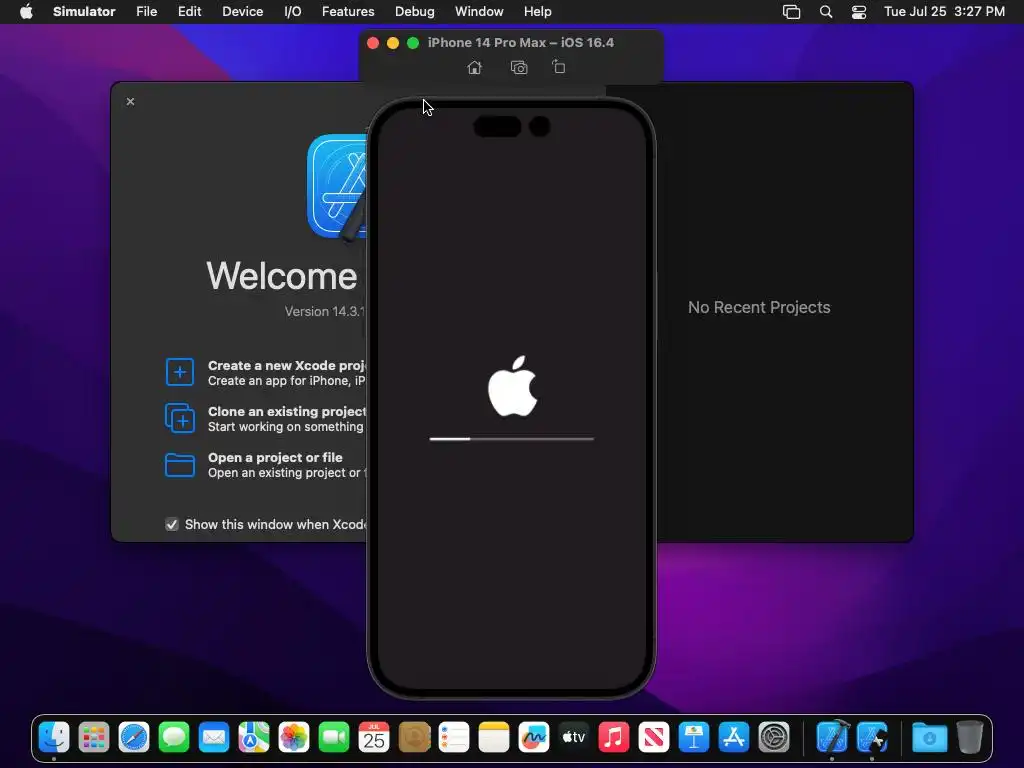Image resolution: width=1024 pixels, height=768 pixels.
Task: Click the green zoom button on Simulator
Action: pos(413,43)
